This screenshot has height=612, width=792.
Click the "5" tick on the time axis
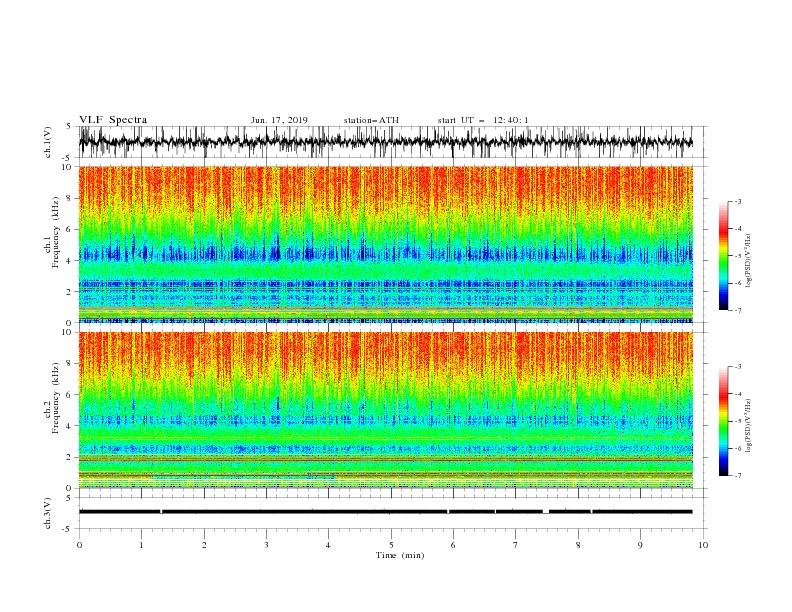(391, 545)
